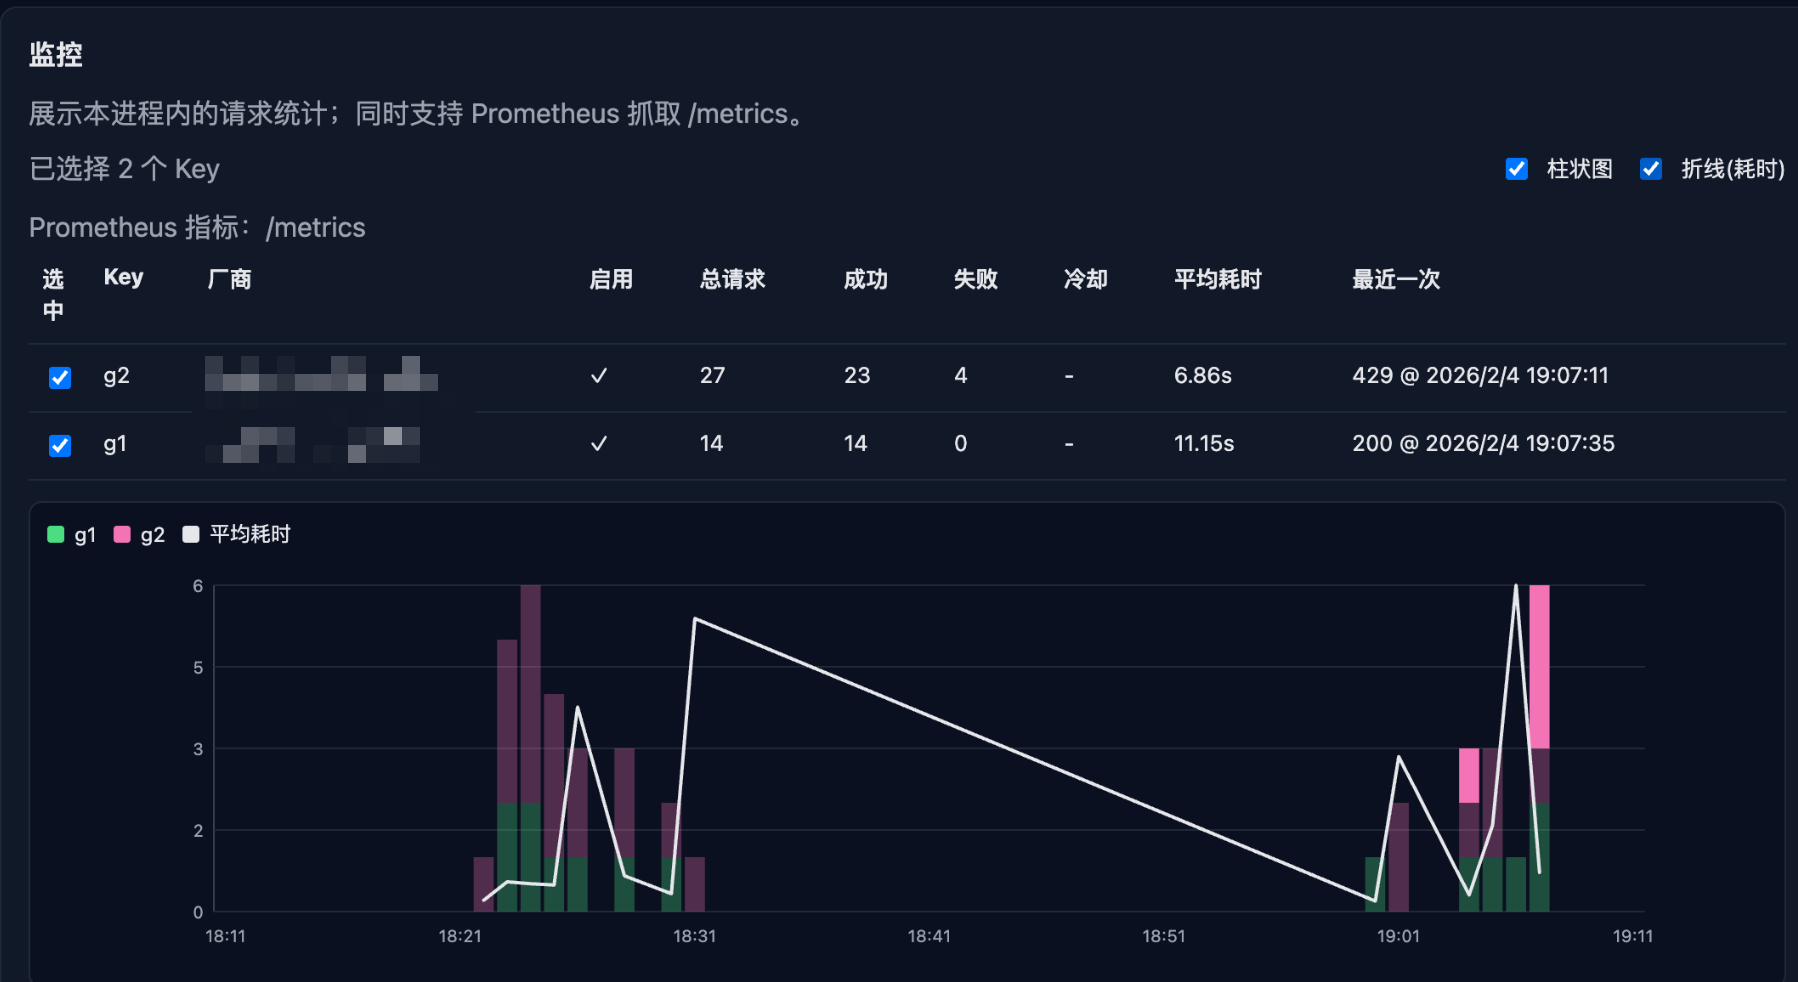The width and height of the screenshot is (1798, 982).
Task: Click g2 last status 429 timestamp
Action: tap(1480, 376)
